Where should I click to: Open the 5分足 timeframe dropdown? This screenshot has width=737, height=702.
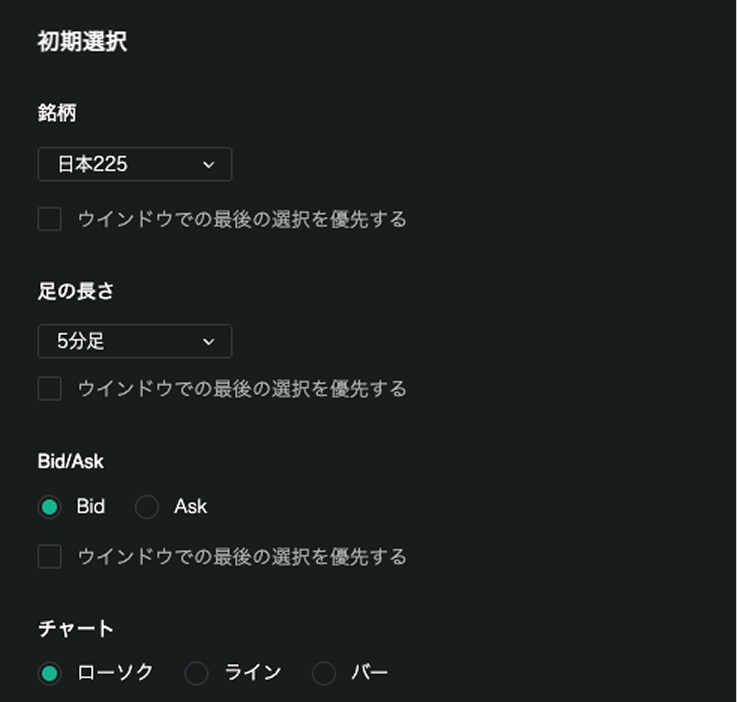[x=134, y=341]
